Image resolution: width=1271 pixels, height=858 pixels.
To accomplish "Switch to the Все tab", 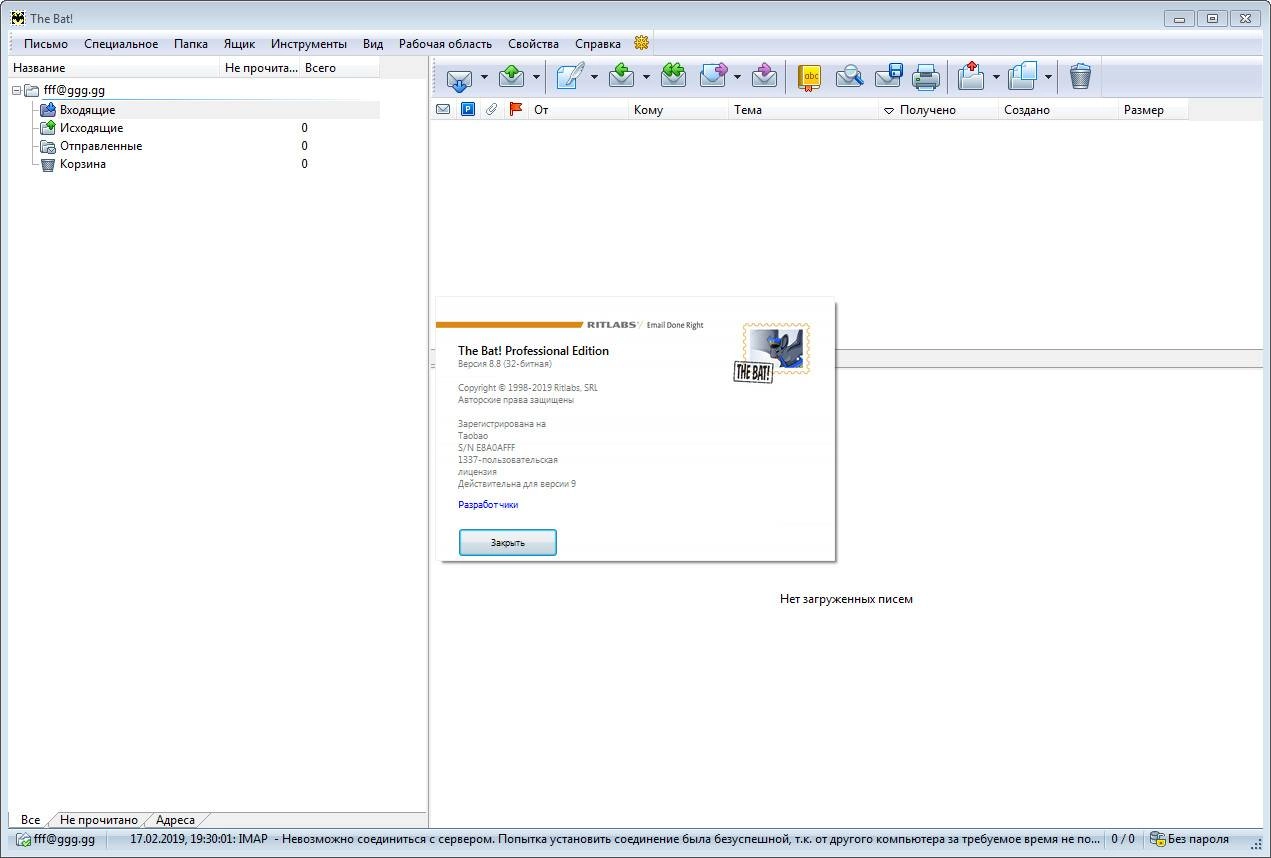I will (30, 820).
